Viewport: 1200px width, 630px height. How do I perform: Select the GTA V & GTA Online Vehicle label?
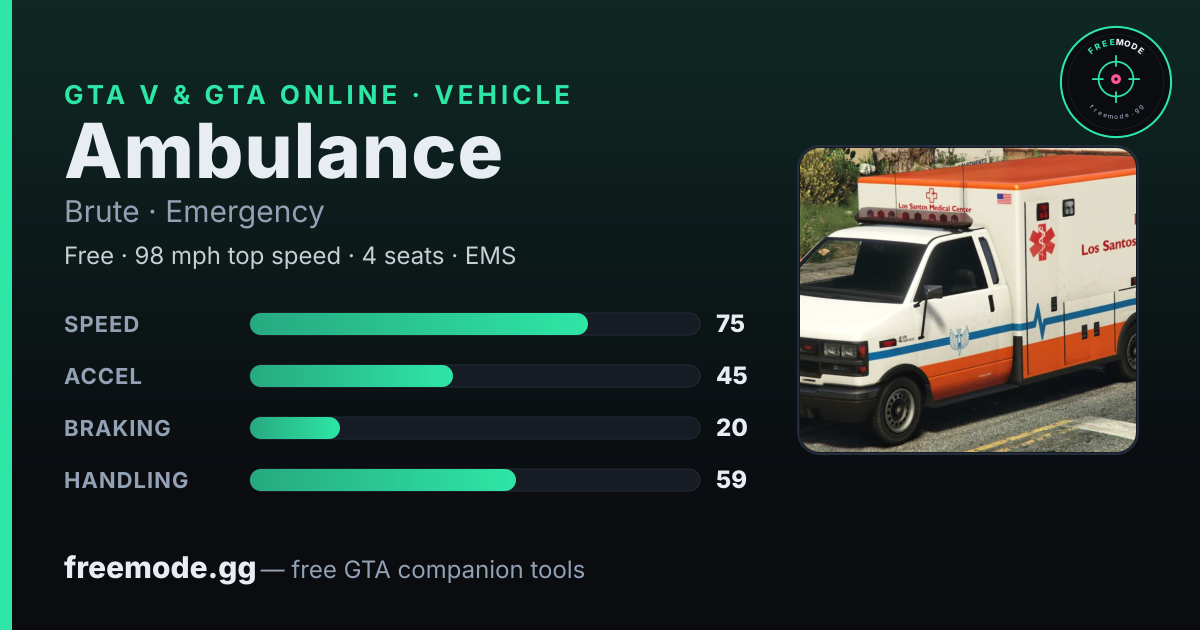click(318, 95)
